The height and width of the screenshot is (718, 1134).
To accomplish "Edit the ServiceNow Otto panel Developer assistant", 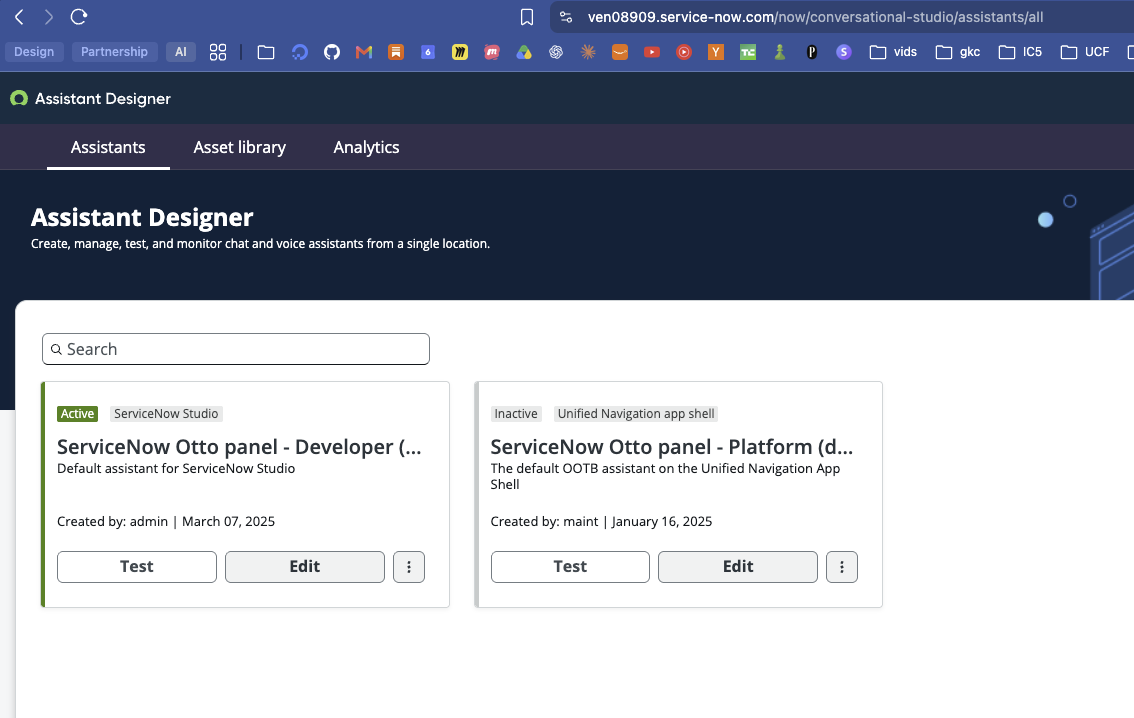I will point(304,567).
